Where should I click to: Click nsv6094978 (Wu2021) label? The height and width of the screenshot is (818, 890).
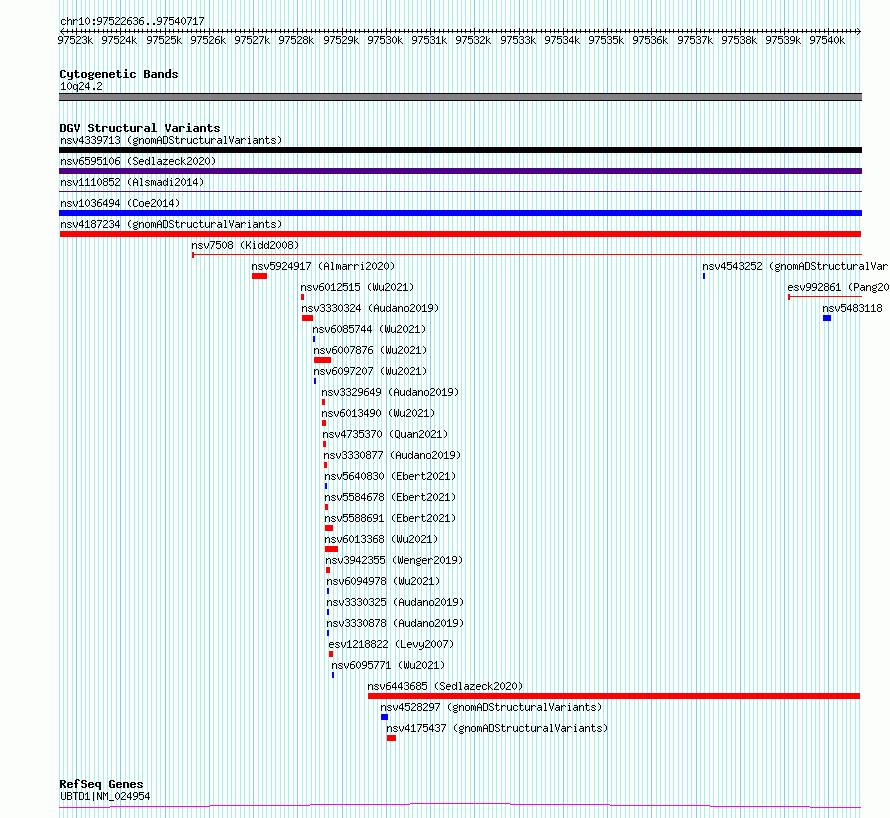(383, 581)
